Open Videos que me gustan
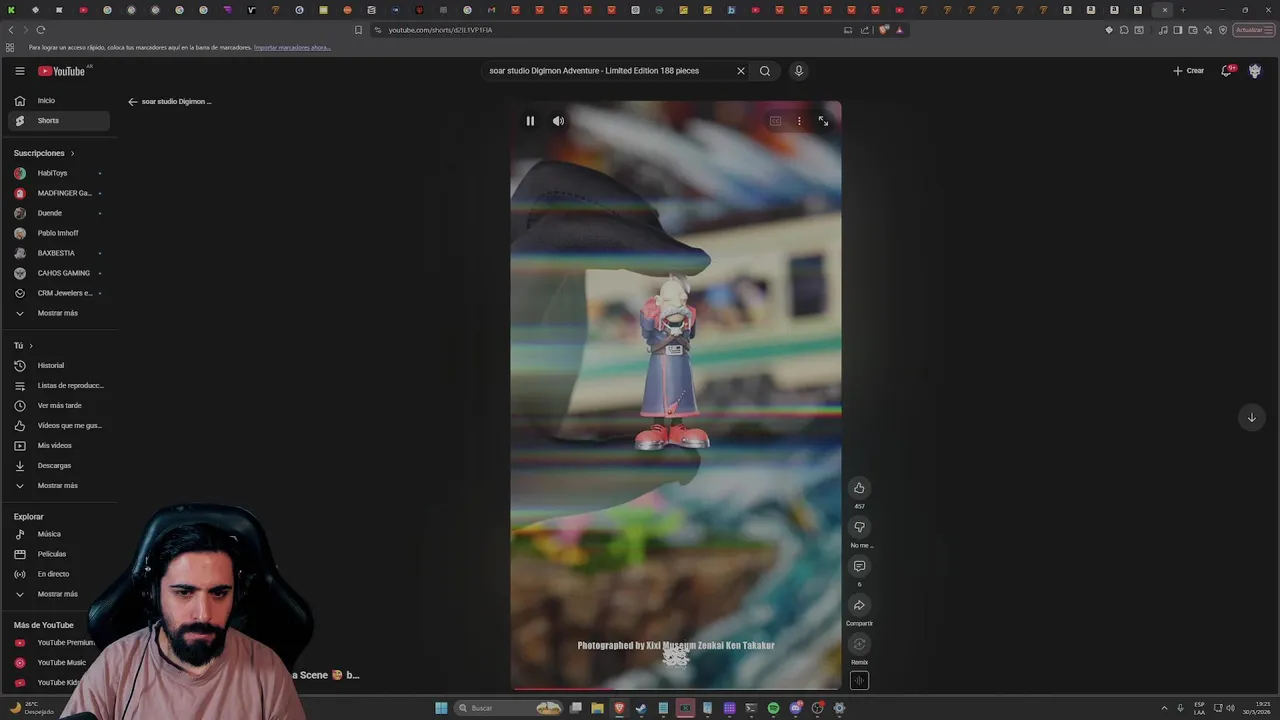Viewport: 1280px width, 720px height. [x=59, y=426]
